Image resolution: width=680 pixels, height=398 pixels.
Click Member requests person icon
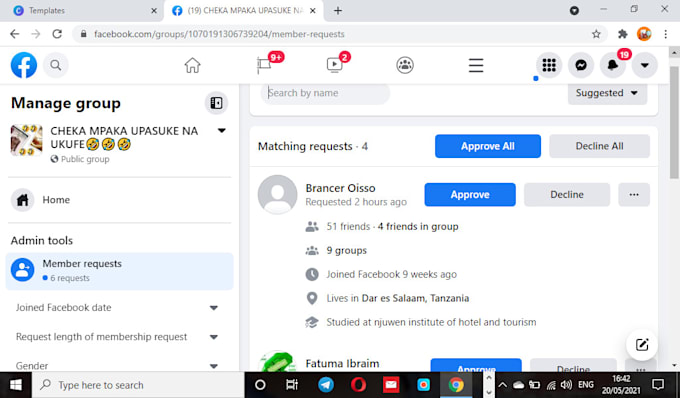23,270
